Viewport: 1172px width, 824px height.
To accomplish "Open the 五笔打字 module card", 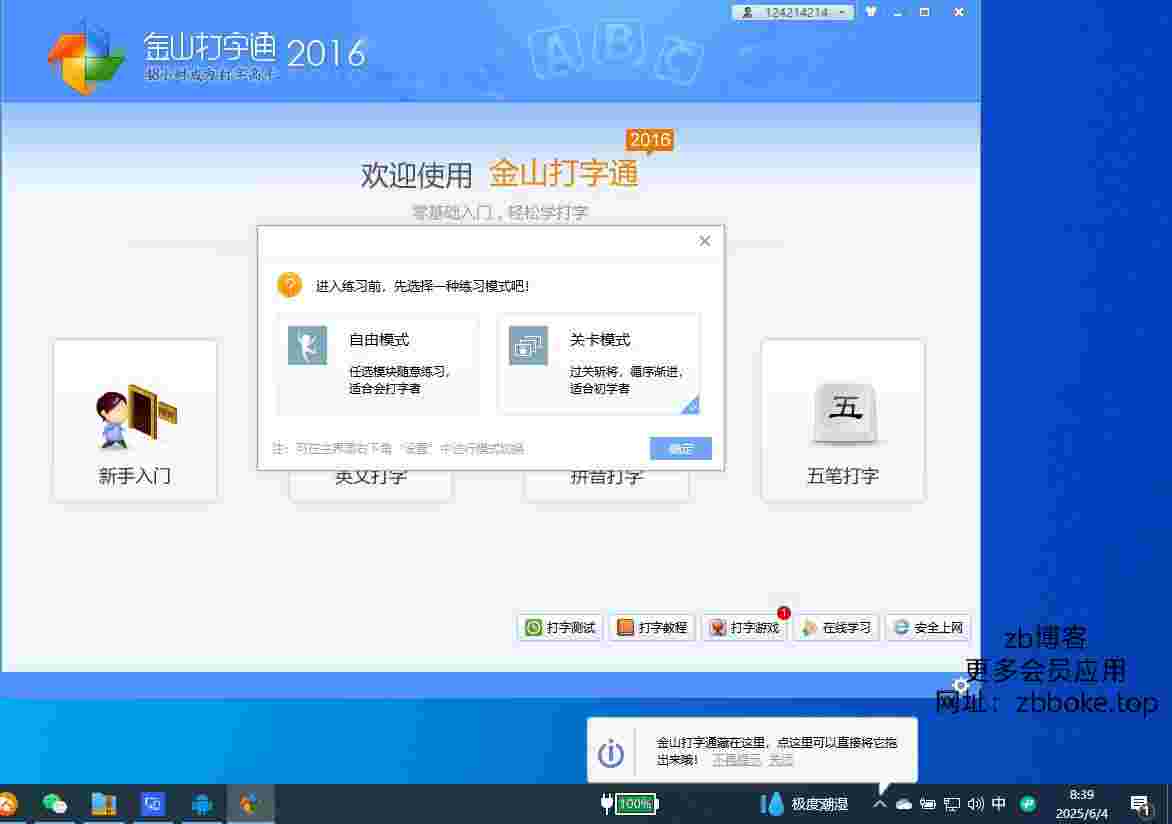I will click(843, 420).
